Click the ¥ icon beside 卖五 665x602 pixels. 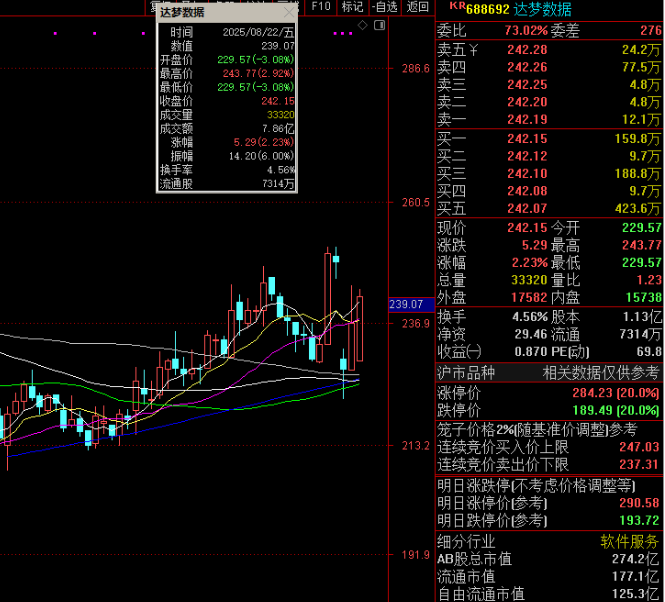point(473,50)
